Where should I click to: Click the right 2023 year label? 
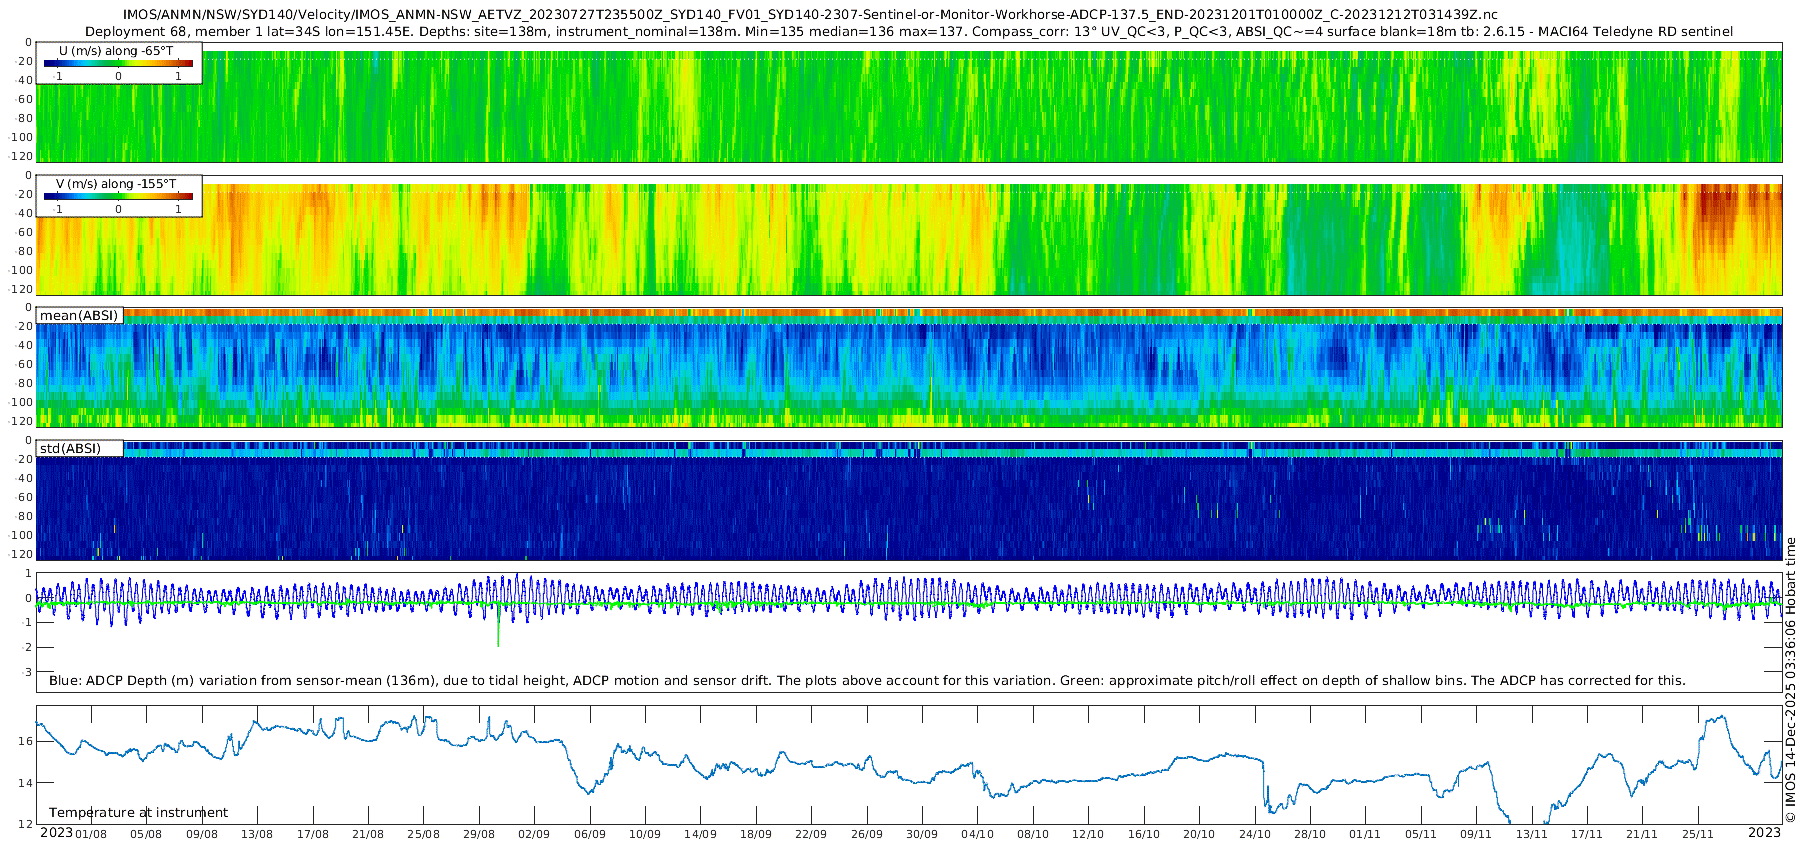click(x=1764, y=833)
